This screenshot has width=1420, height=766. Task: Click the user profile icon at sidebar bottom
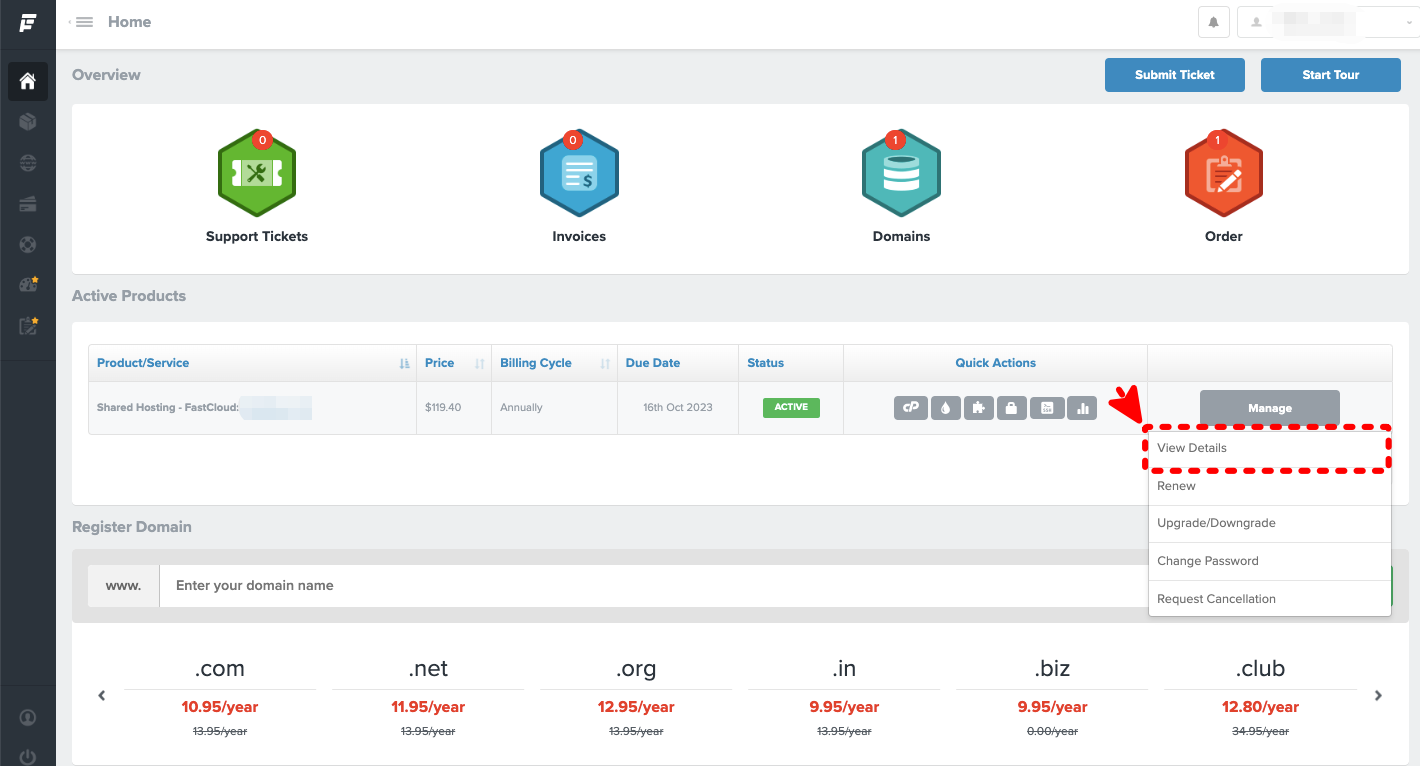28,717
